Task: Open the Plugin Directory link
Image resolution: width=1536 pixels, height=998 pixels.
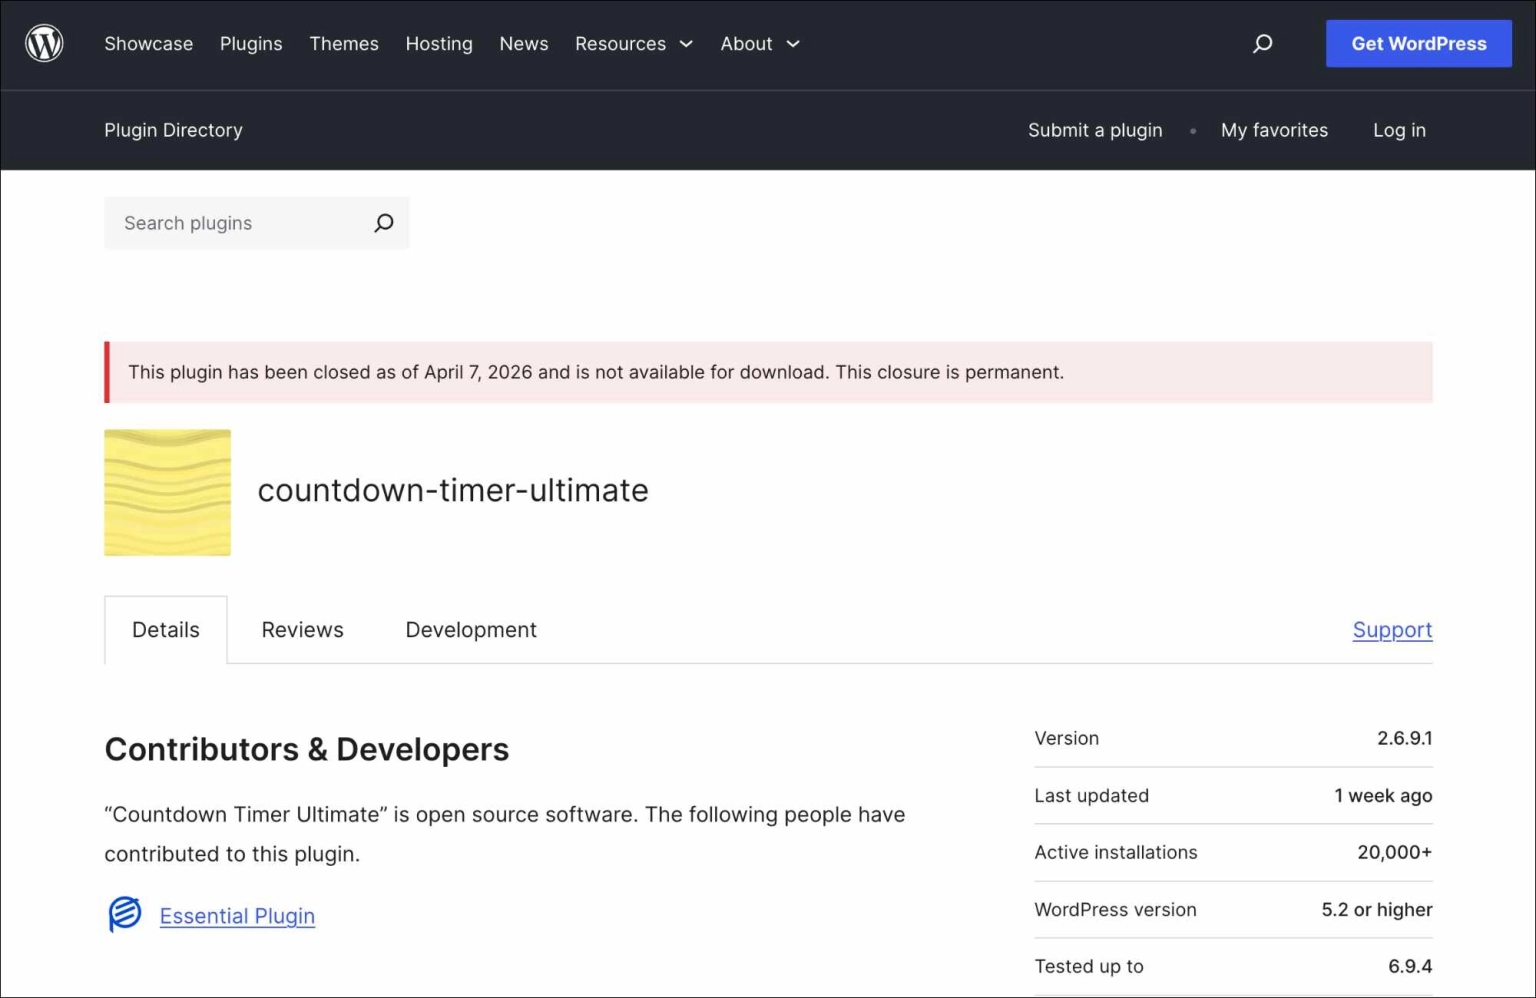Action: point(173,130)
